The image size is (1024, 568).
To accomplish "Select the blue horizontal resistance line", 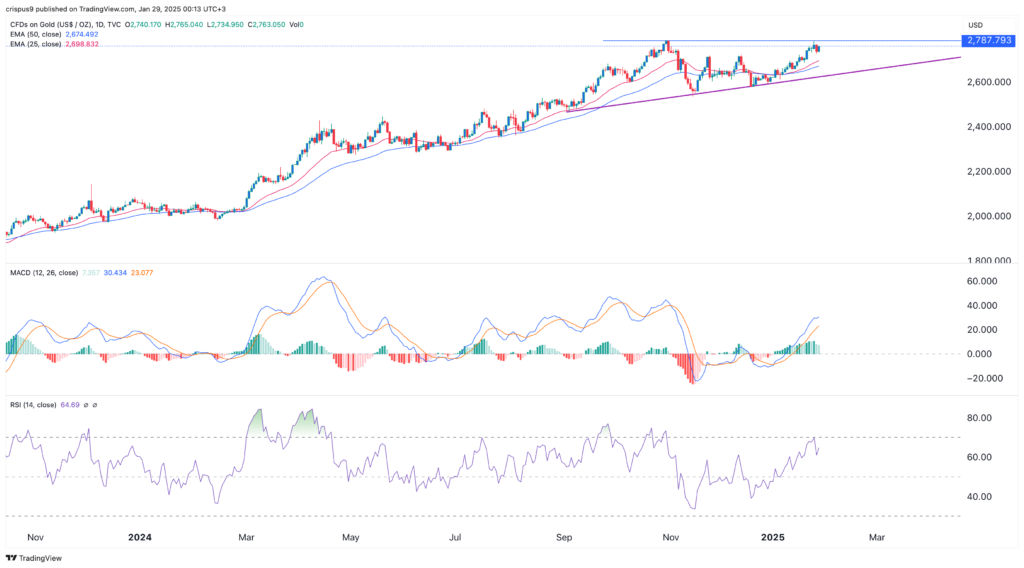I will (x=880, y=41).
